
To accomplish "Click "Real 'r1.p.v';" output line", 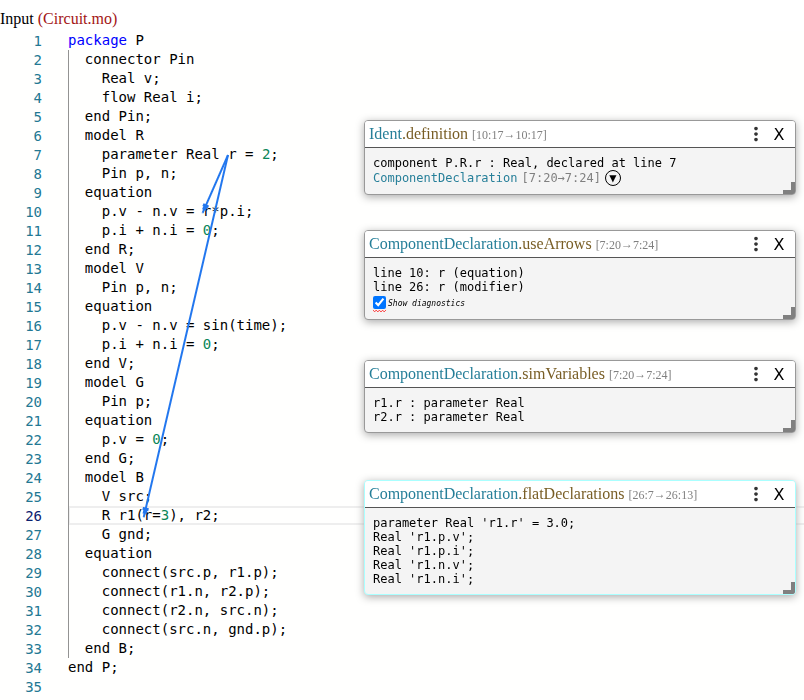I will [423, 536].
